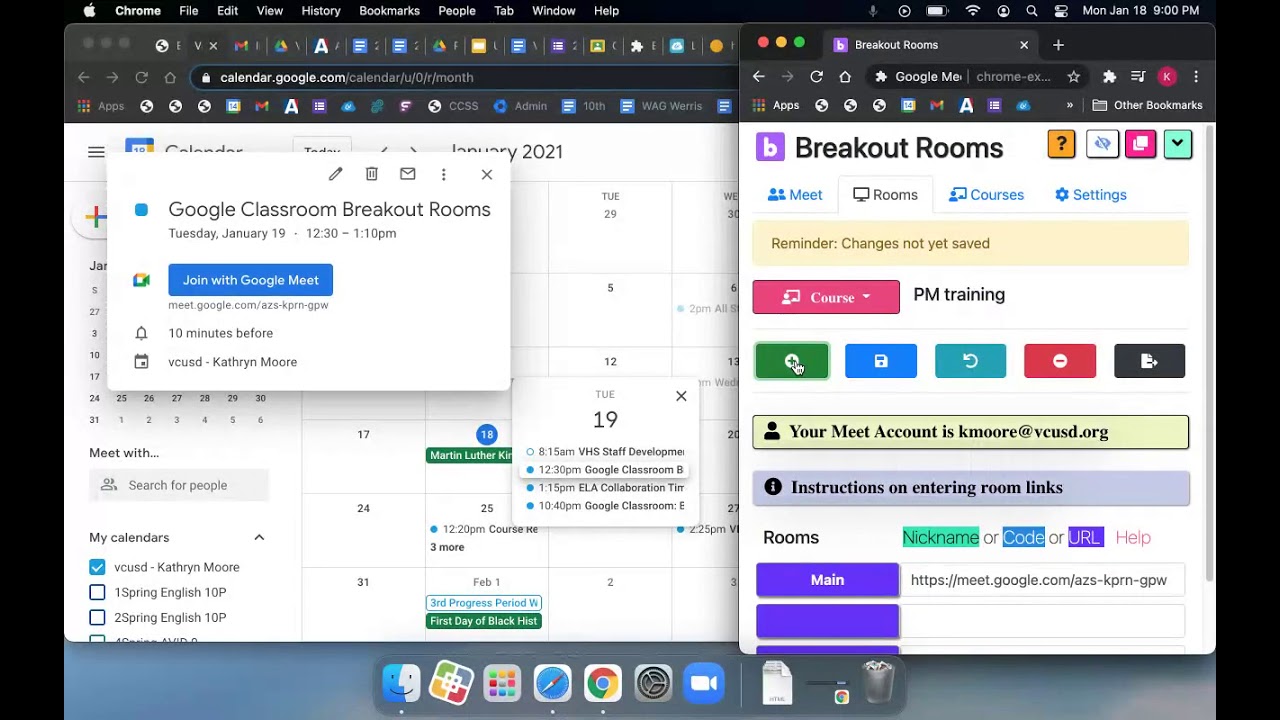Open the Settings tab in Breakout Rooms

click(x=1090, y=195)
